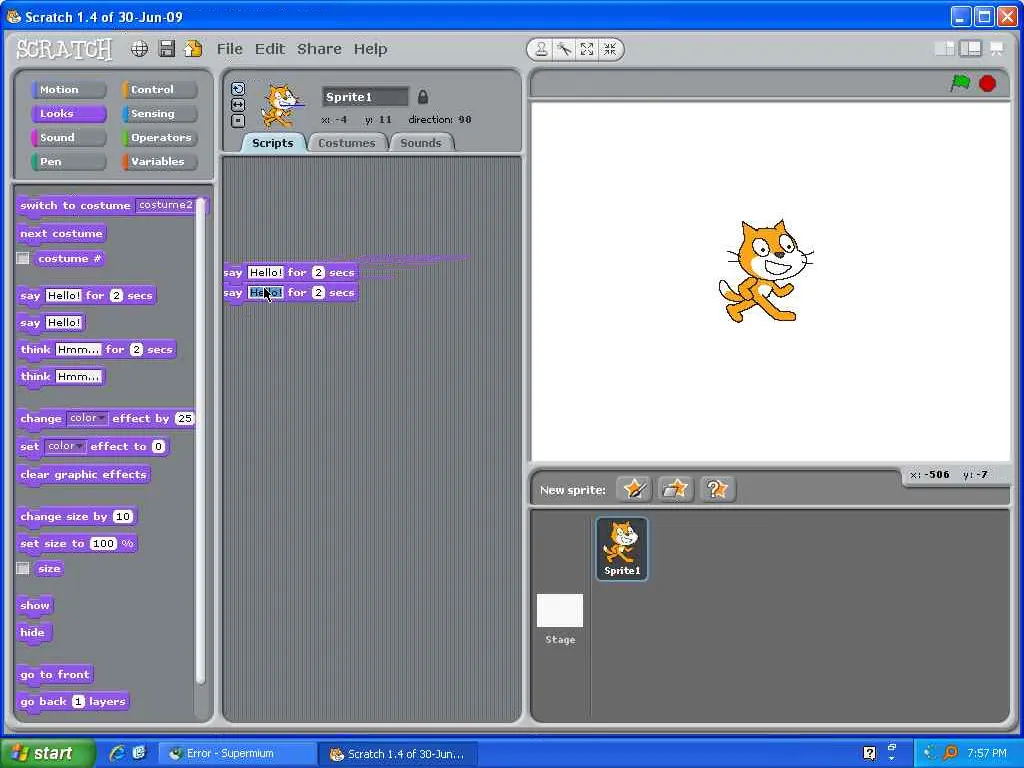Enter presentation mode

point(997,48)
